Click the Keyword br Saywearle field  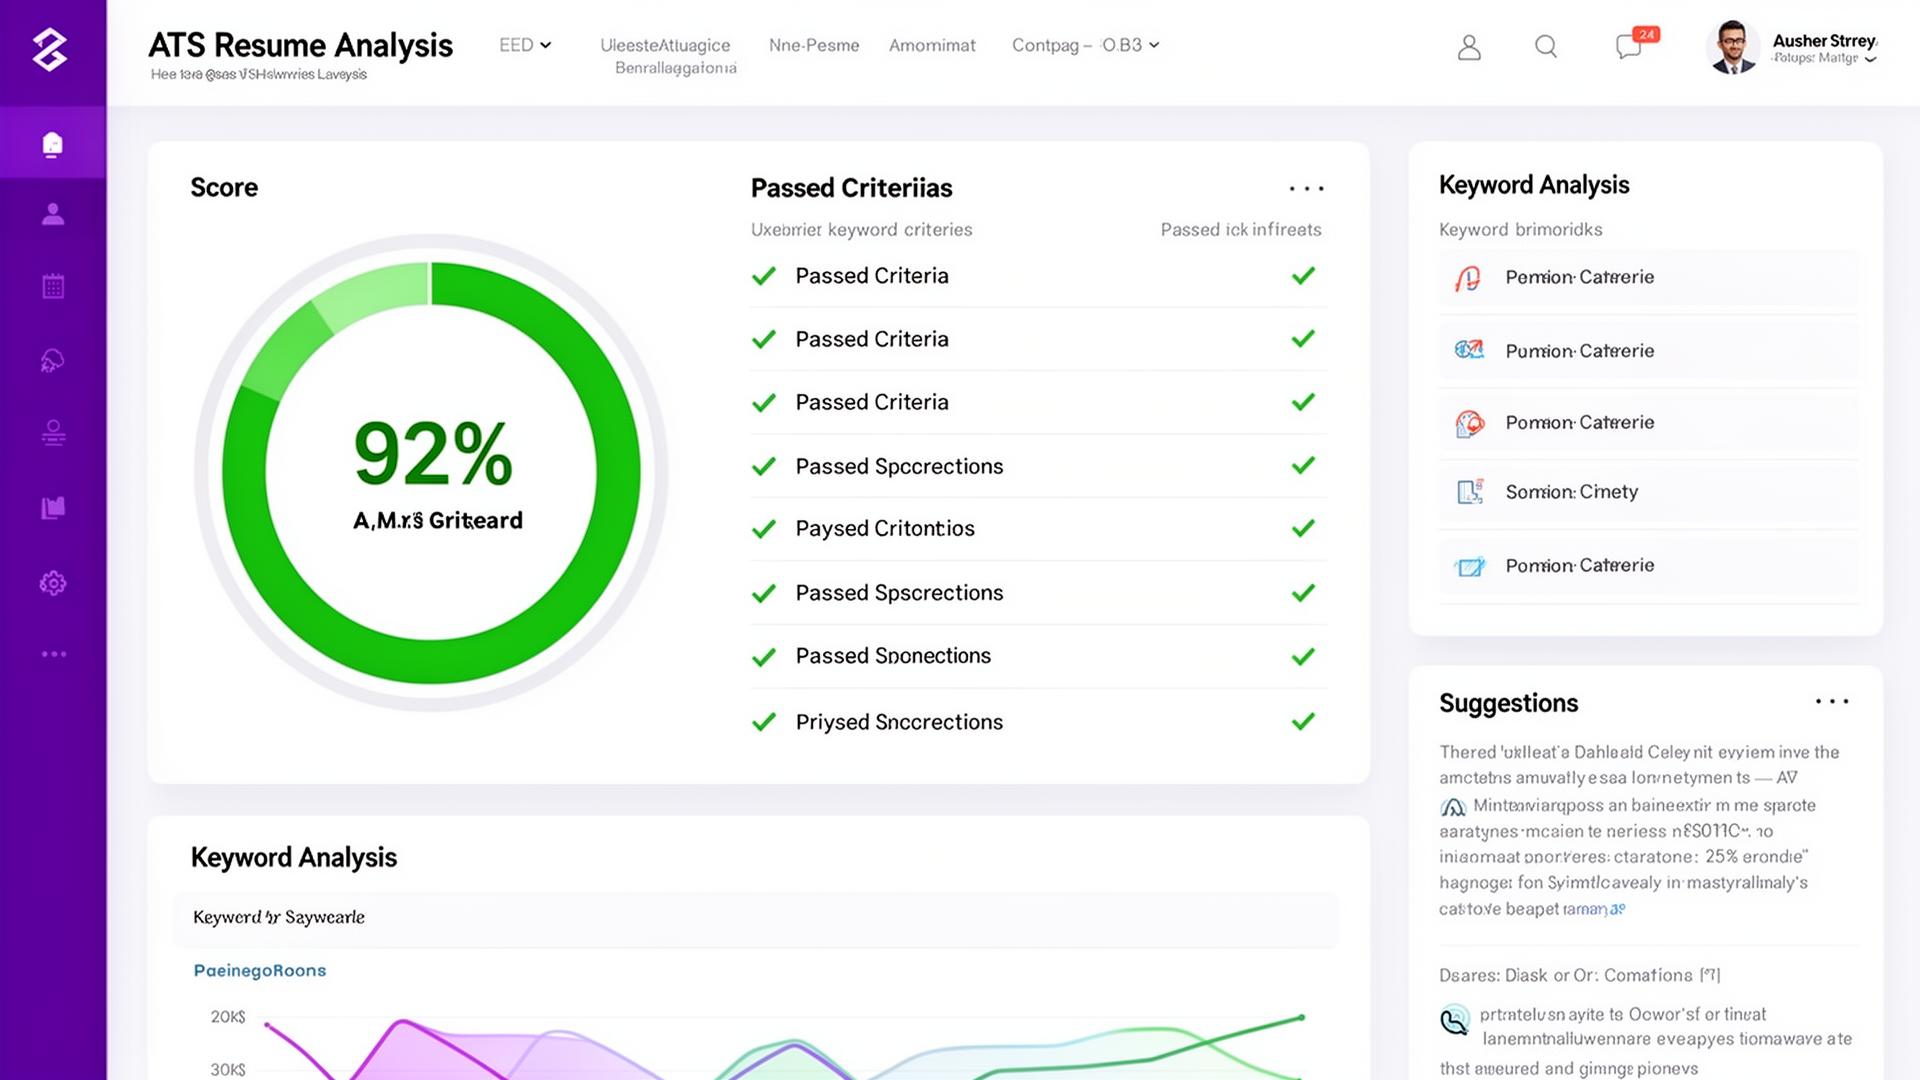point(756,918)
